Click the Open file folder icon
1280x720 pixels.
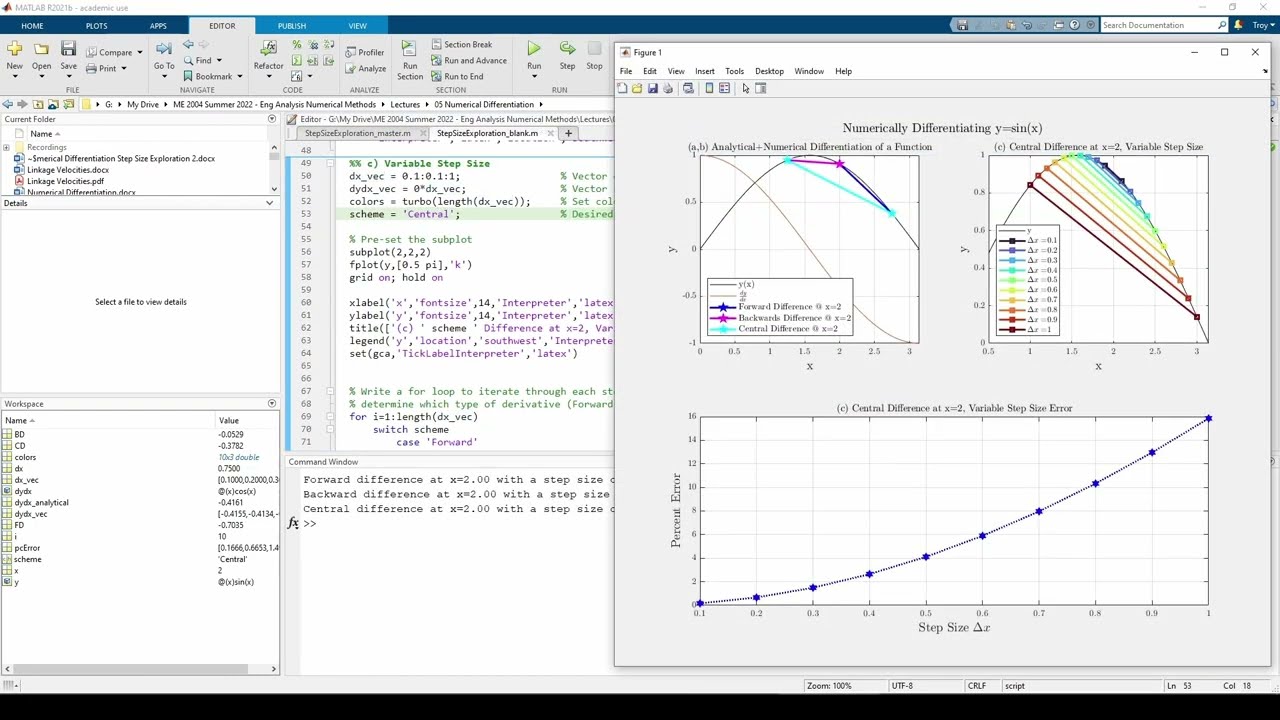[41, 48]
